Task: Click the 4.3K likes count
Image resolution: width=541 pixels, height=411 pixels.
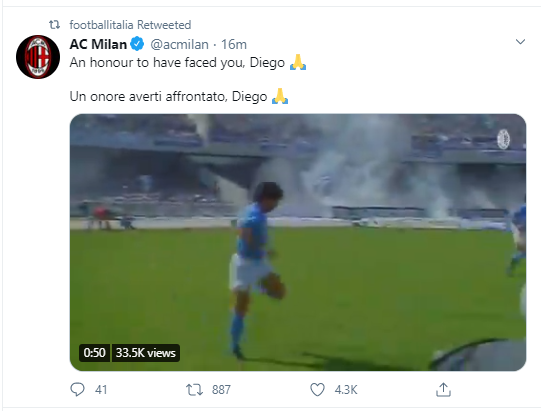Action: (346, 390)
